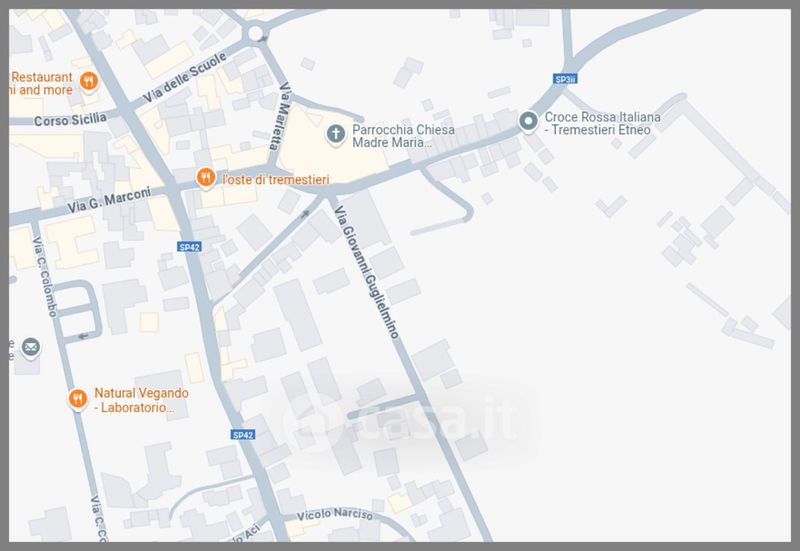
Task: Click the Via delle Scuole label
Action: 184,78
